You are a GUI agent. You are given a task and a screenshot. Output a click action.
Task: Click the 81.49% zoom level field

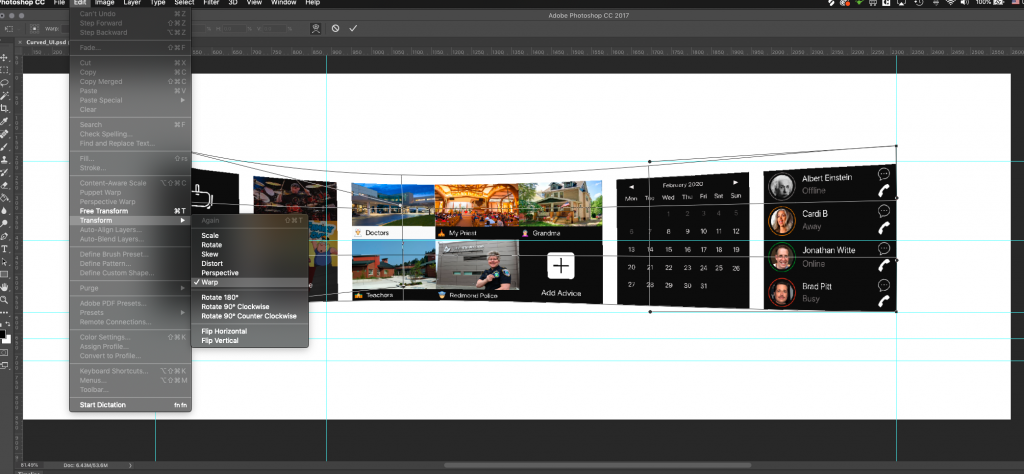coord(30,466)
